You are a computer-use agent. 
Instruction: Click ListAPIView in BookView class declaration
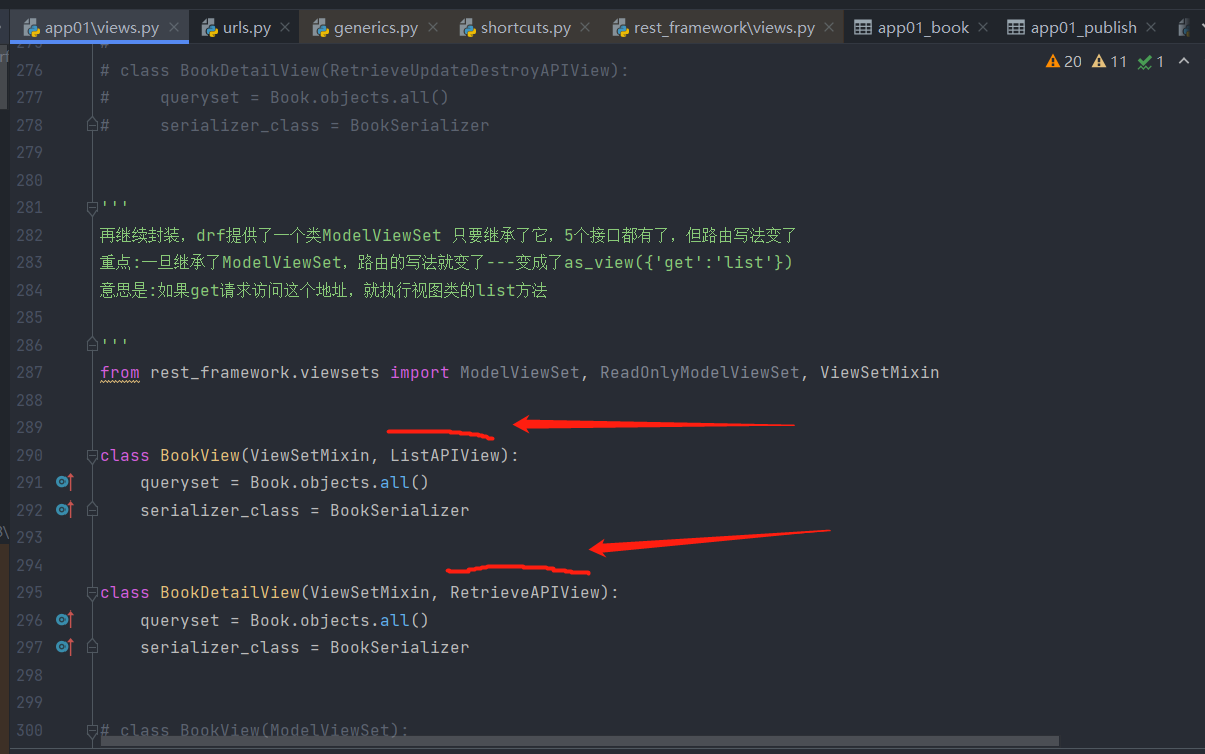445,455
